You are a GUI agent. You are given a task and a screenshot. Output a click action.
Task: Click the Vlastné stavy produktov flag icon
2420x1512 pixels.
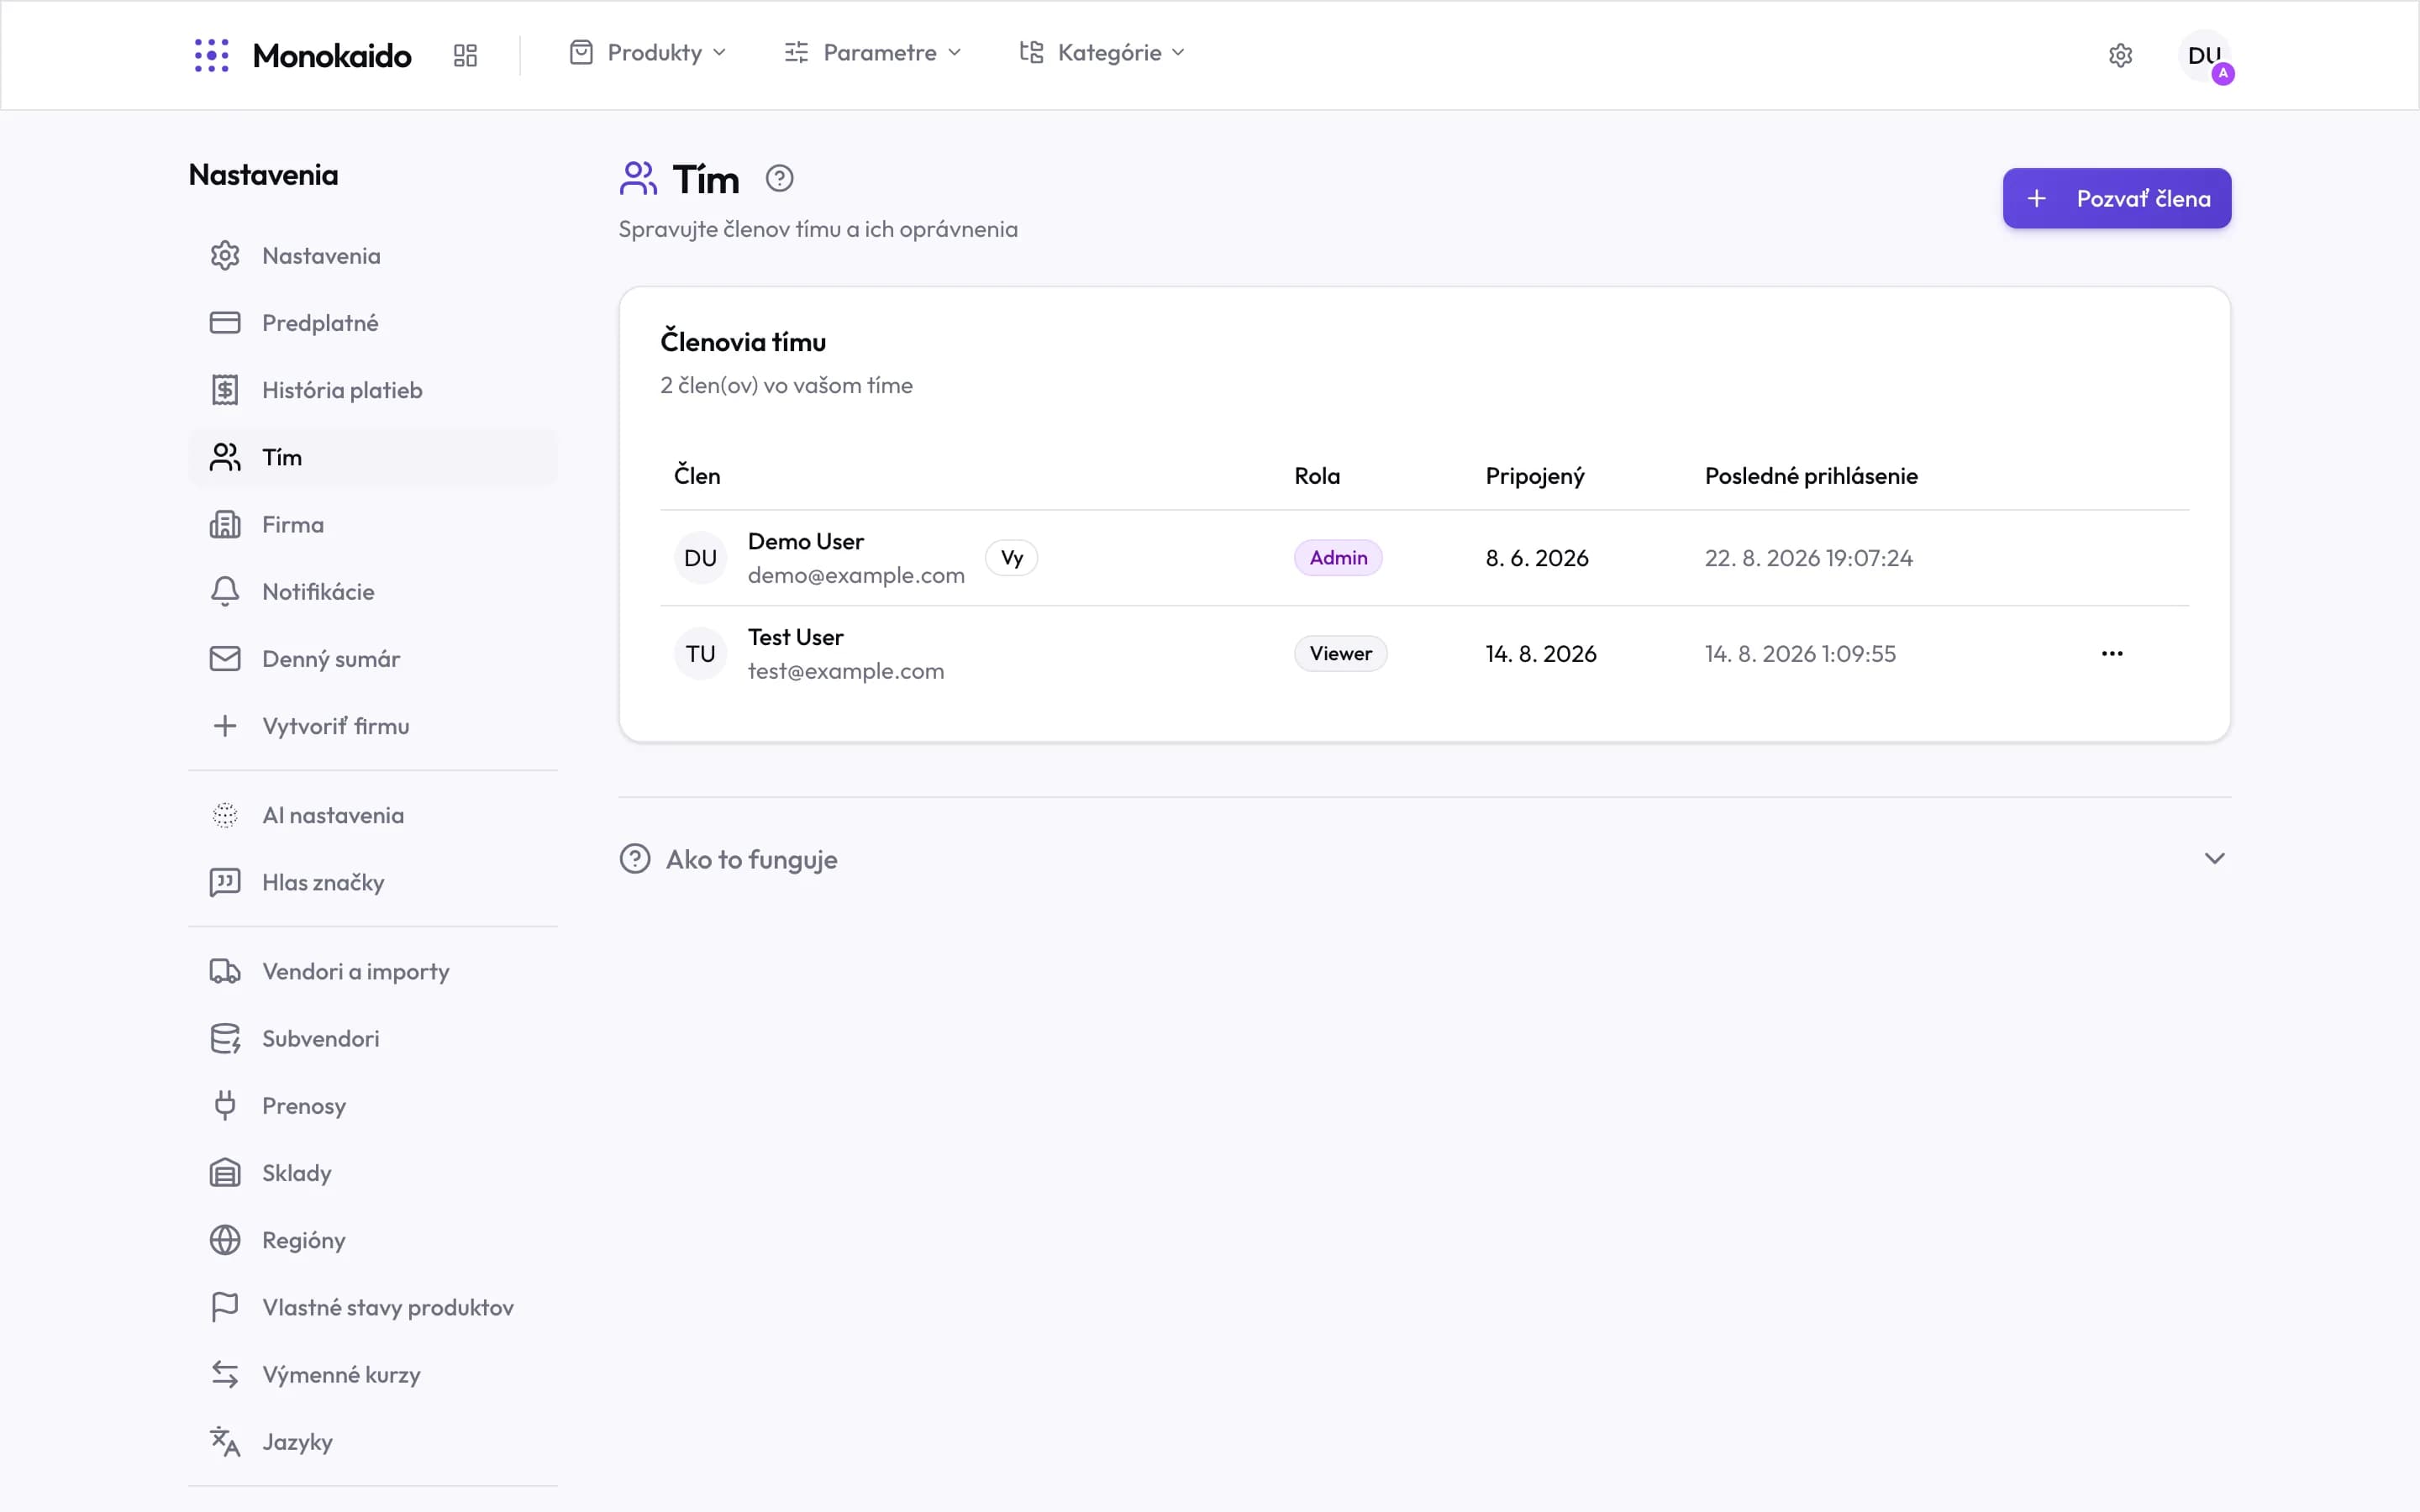(x=225, y=1307)
